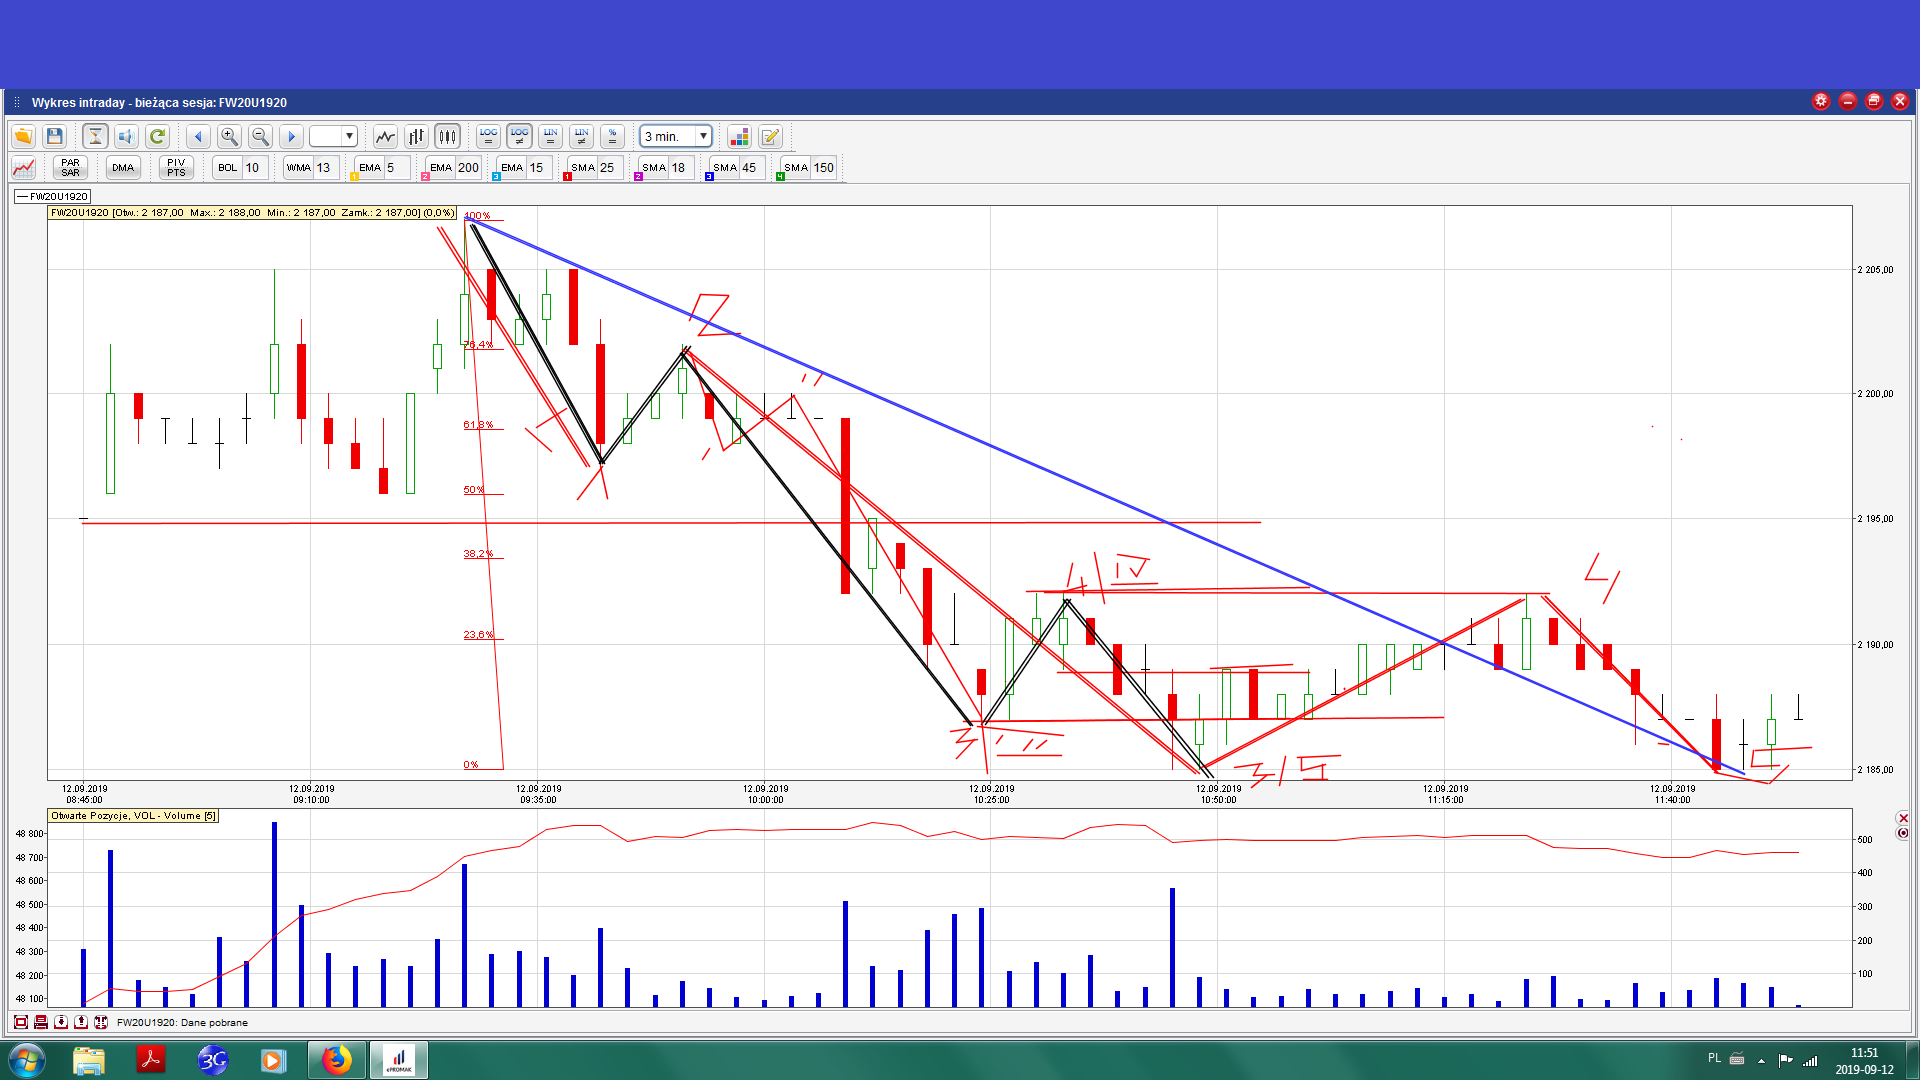
Task: Click the PAR SAR indicator button
Action: tap(70, 167)
